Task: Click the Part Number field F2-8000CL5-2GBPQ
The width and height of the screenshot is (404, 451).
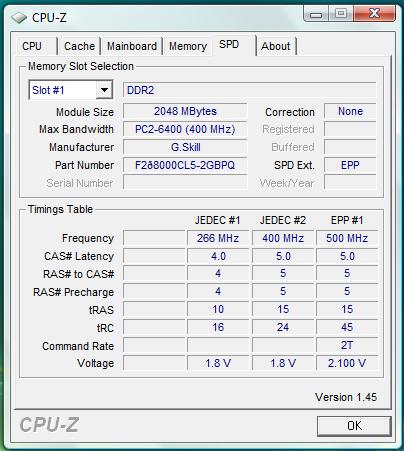Action: click(185, 165)
